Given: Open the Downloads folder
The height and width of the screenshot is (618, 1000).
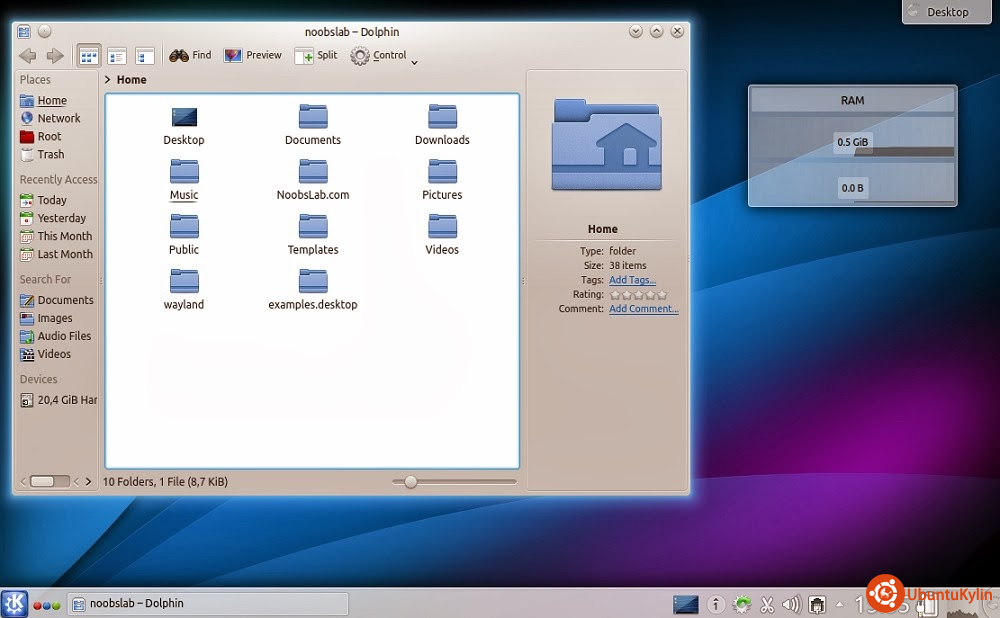Looking at the screenshot, I should (442, 117).
